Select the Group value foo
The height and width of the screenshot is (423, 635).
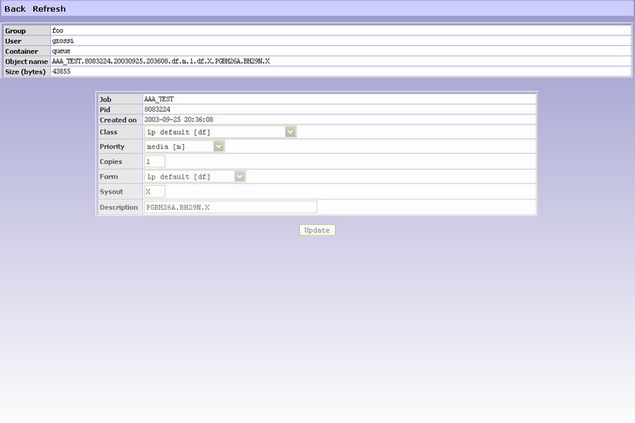58,31
